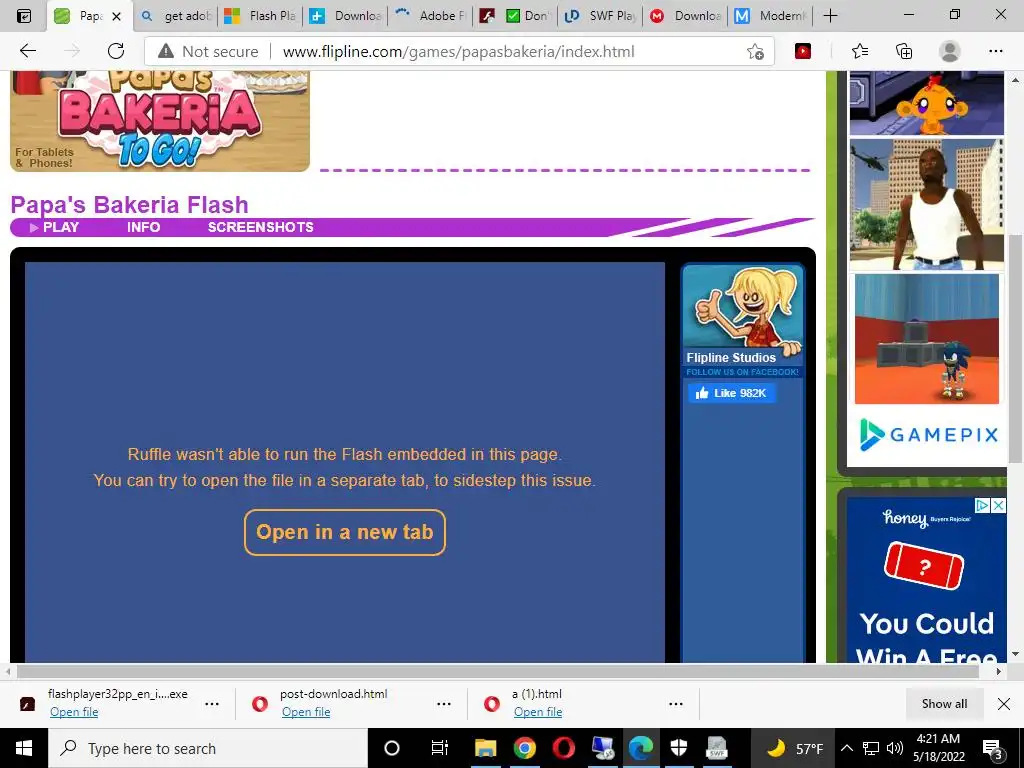Go back to the previous page

pyautogui.click(x=27, y=51)
